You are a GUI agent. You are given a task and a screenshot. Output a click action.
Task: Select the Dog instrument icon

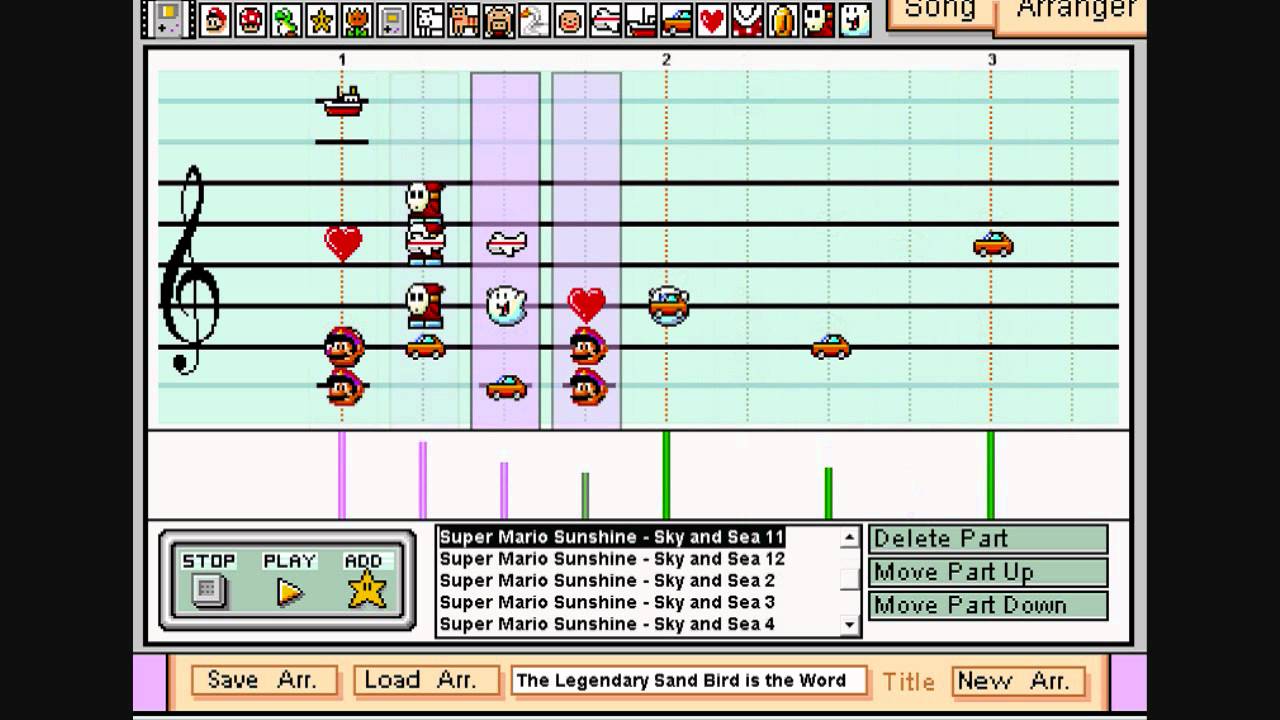pyautogui.click(x=428, y=20)
